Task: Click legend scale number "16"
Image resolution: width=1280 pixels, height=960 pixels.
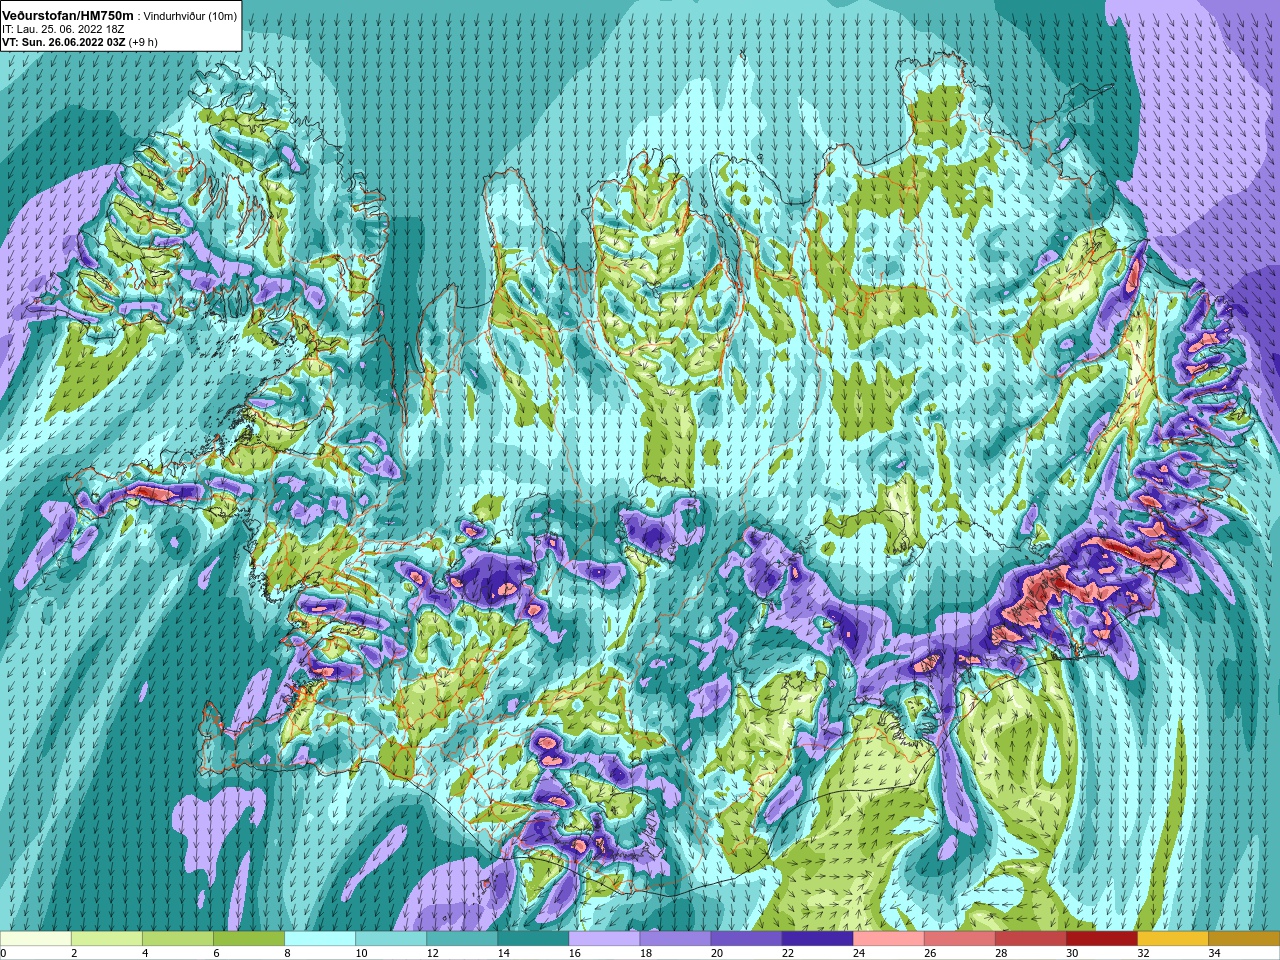Action: [574, 953]
